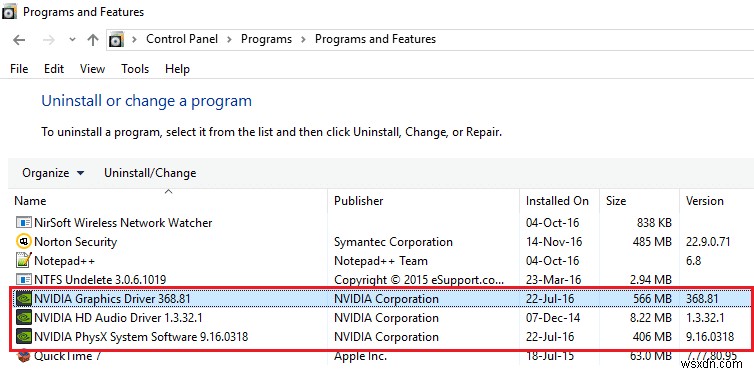This screenshot has width=754, height=374.
Task: Select NVIDIA PhysX System Software 9.16.0318 entry
Action: point(141,337)
